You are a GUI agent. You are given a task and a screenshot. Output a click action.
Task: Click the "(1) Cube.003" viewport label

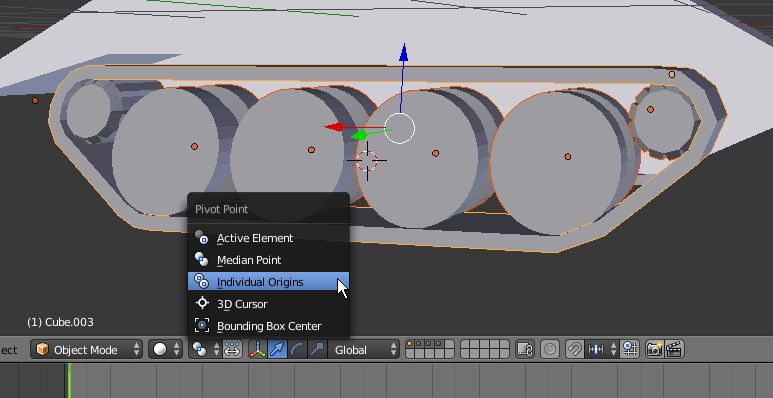pos(60,322)
